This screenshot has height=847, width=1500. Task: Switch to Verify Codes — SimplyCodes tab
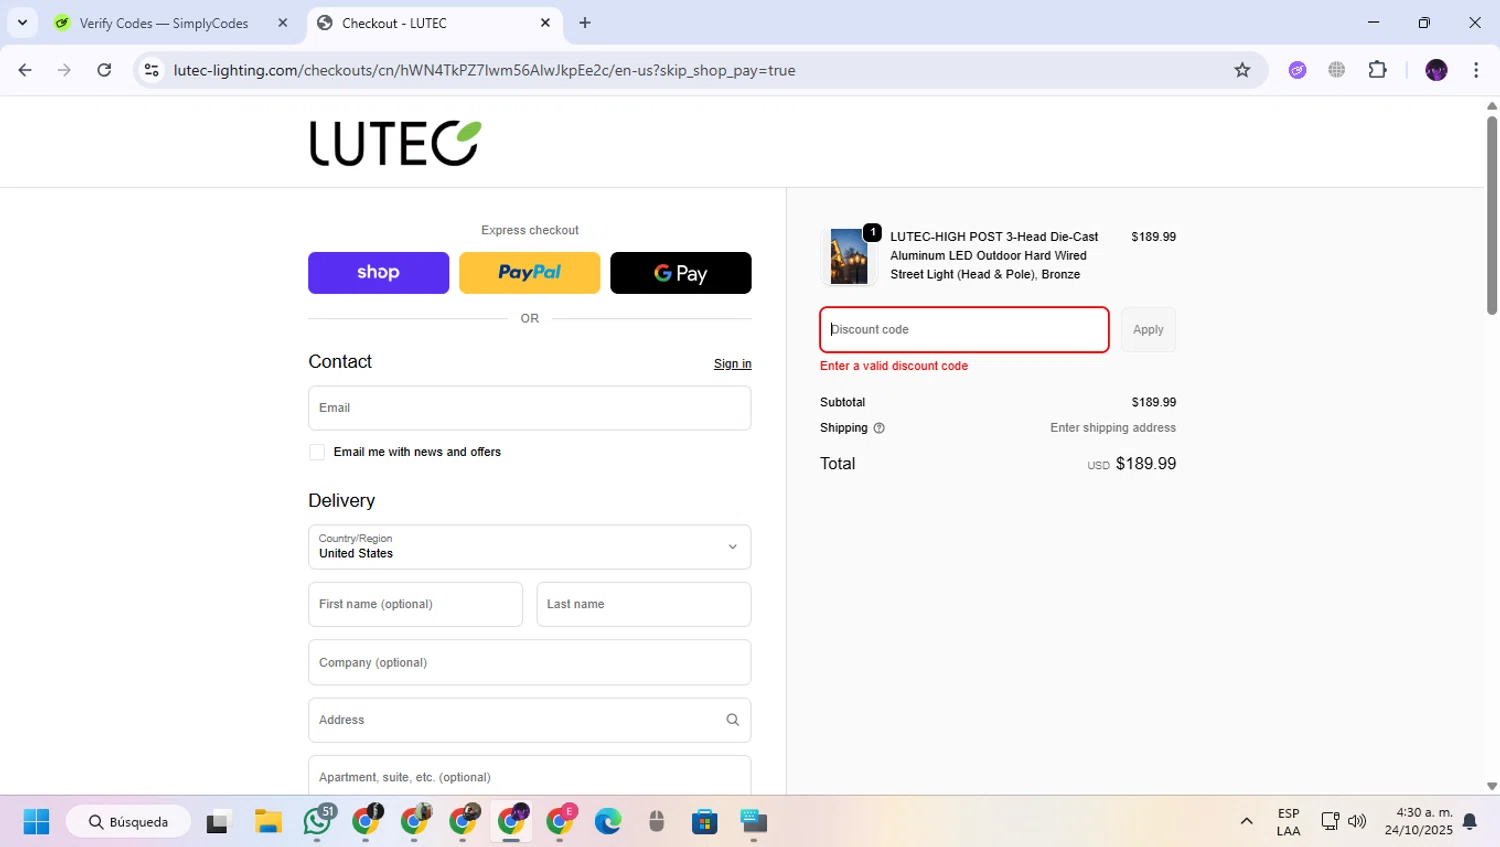[x=164, y=23]
